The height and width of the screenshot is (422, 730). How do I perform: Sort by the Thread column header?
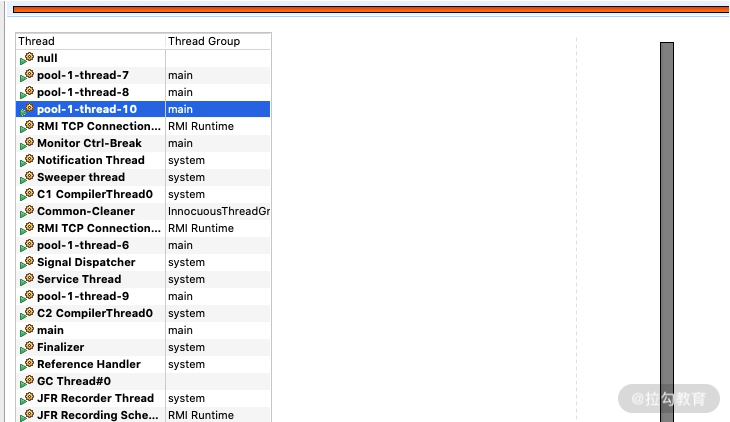coord(90,41)
